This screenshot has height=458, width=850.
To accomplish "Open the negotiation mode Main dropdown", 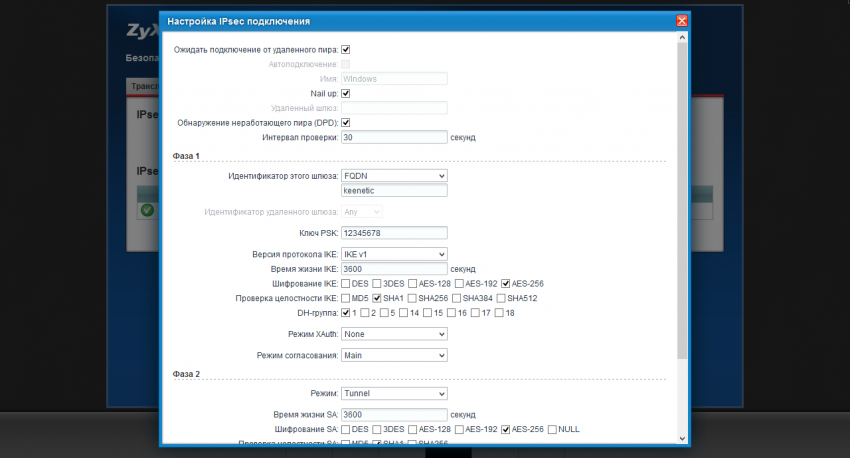I will [x=394, y=355].
